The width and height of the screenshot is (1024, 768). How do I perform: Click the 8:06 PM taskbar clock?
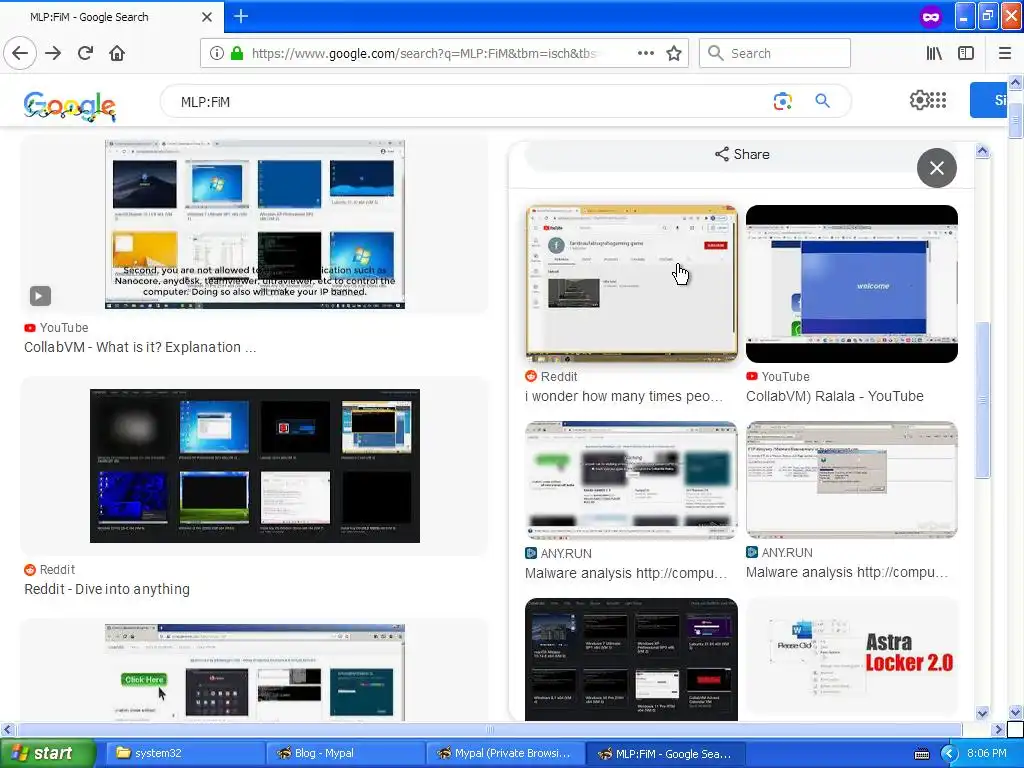987,753
